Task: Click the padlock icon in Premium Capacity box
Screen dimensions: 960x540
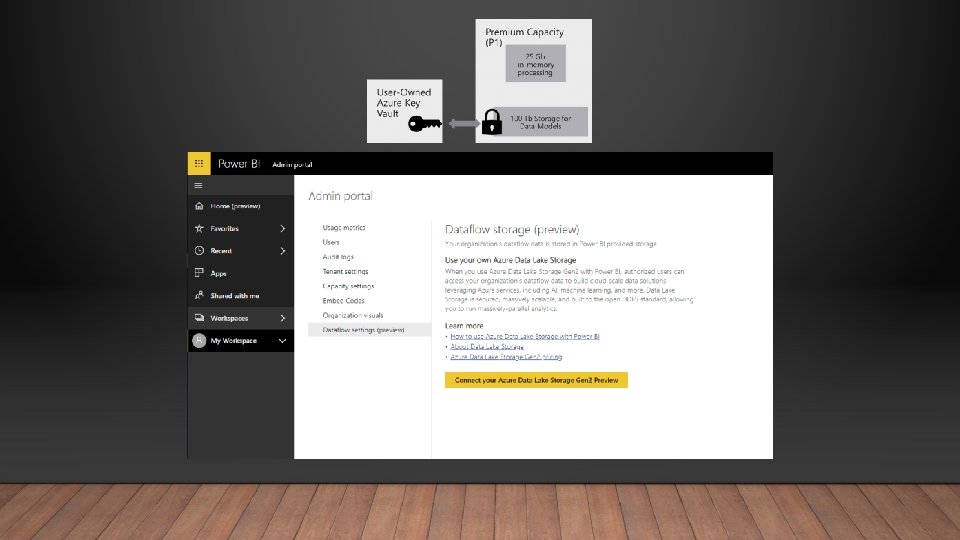Action: pyautogui.click(x=492, y=122)
